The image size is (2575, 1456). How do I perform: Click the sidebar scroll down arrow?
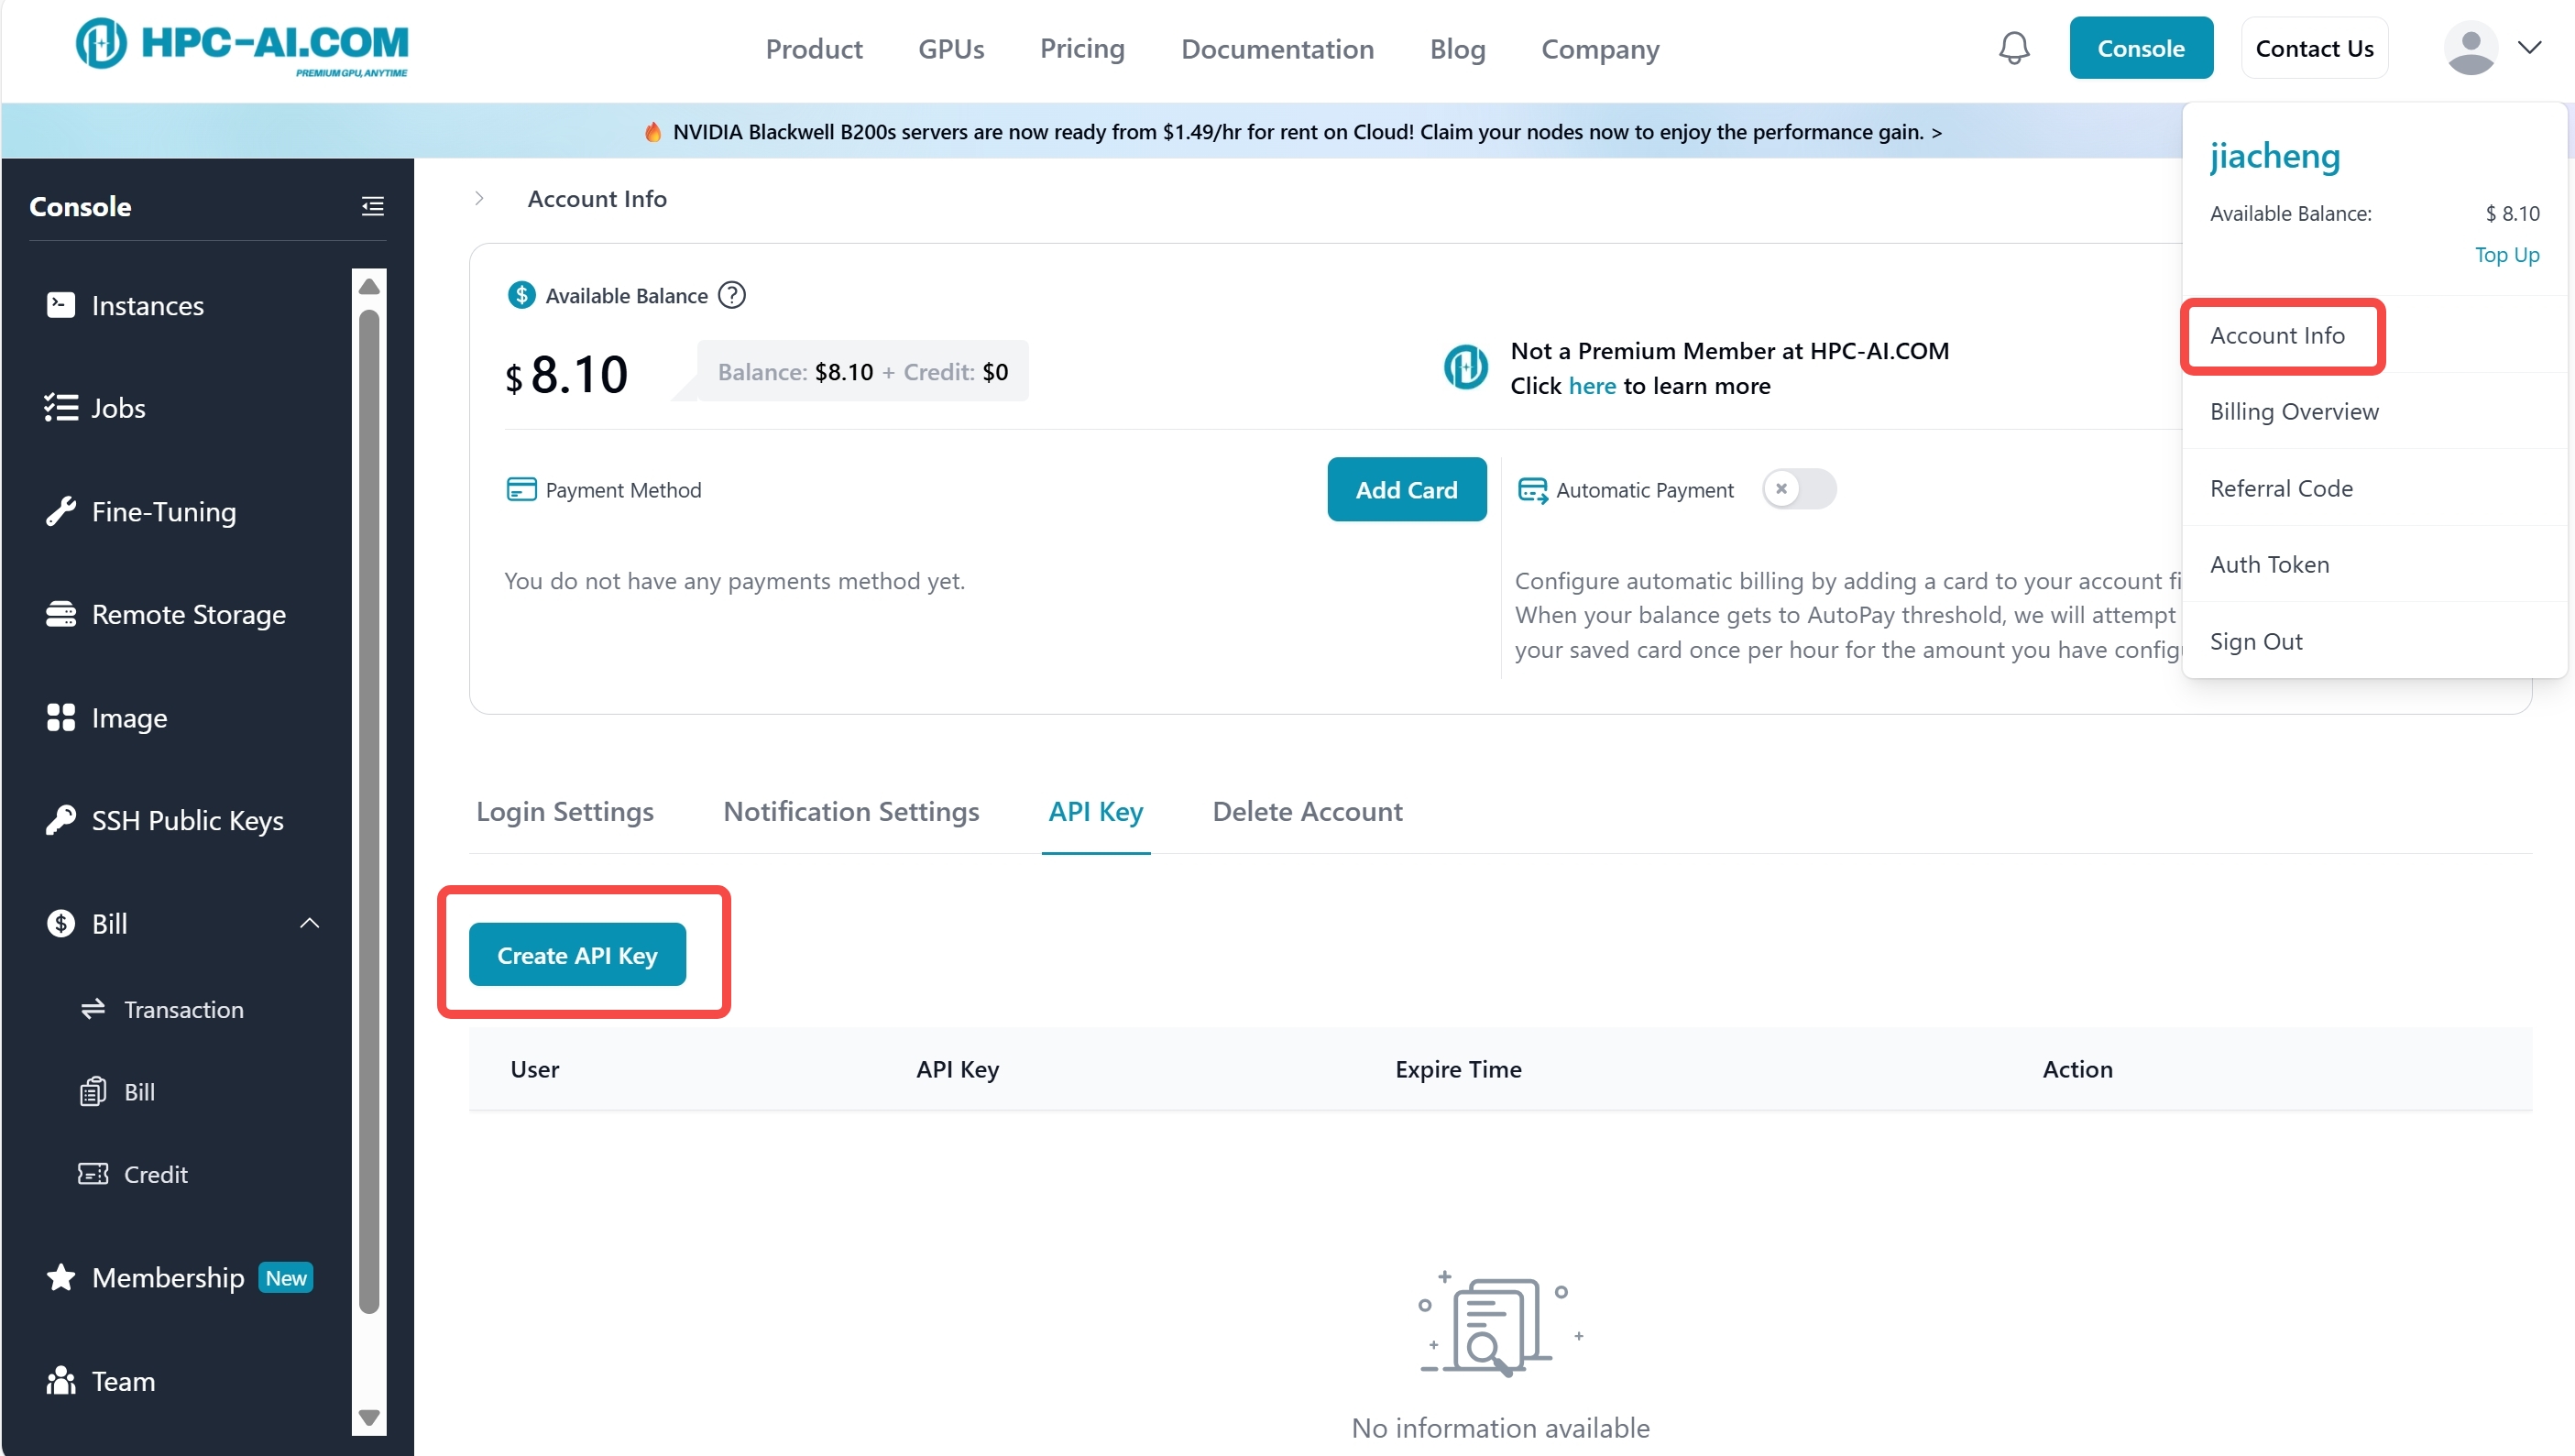[369, 1417]
